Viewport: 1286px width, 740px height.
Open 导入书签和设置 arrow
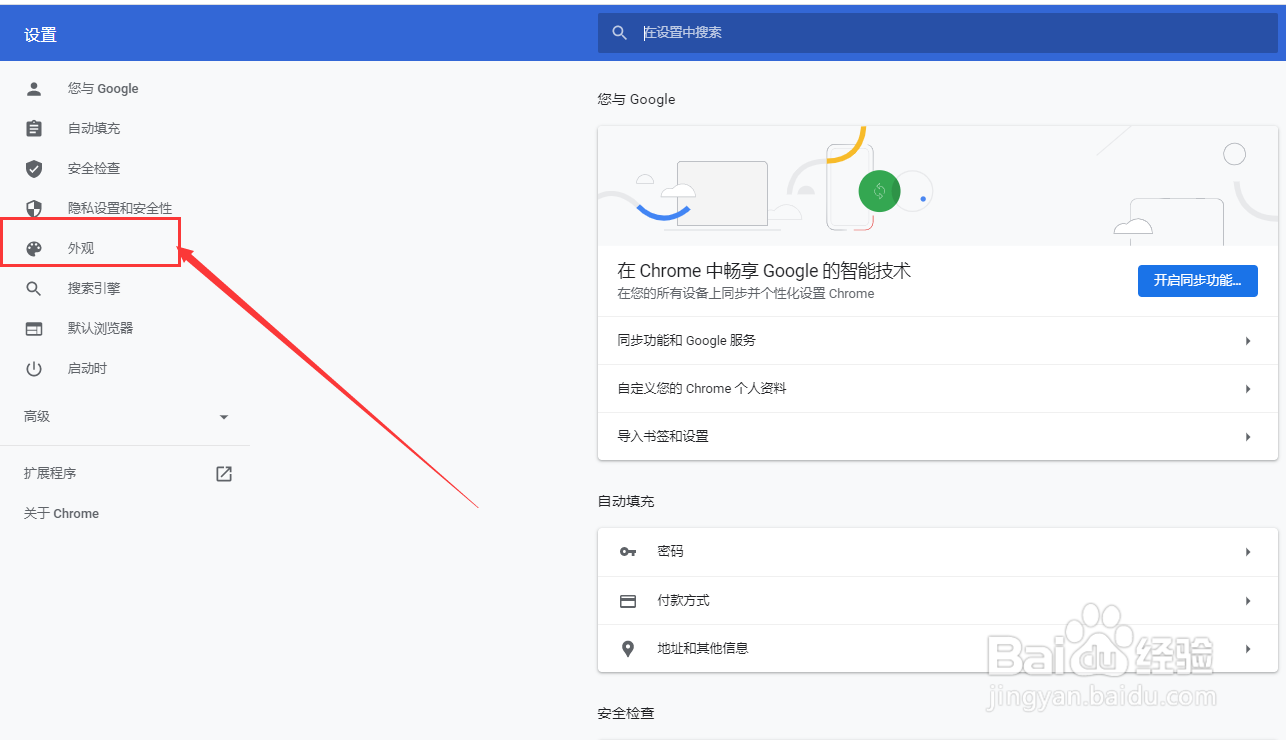point(1248,437)
